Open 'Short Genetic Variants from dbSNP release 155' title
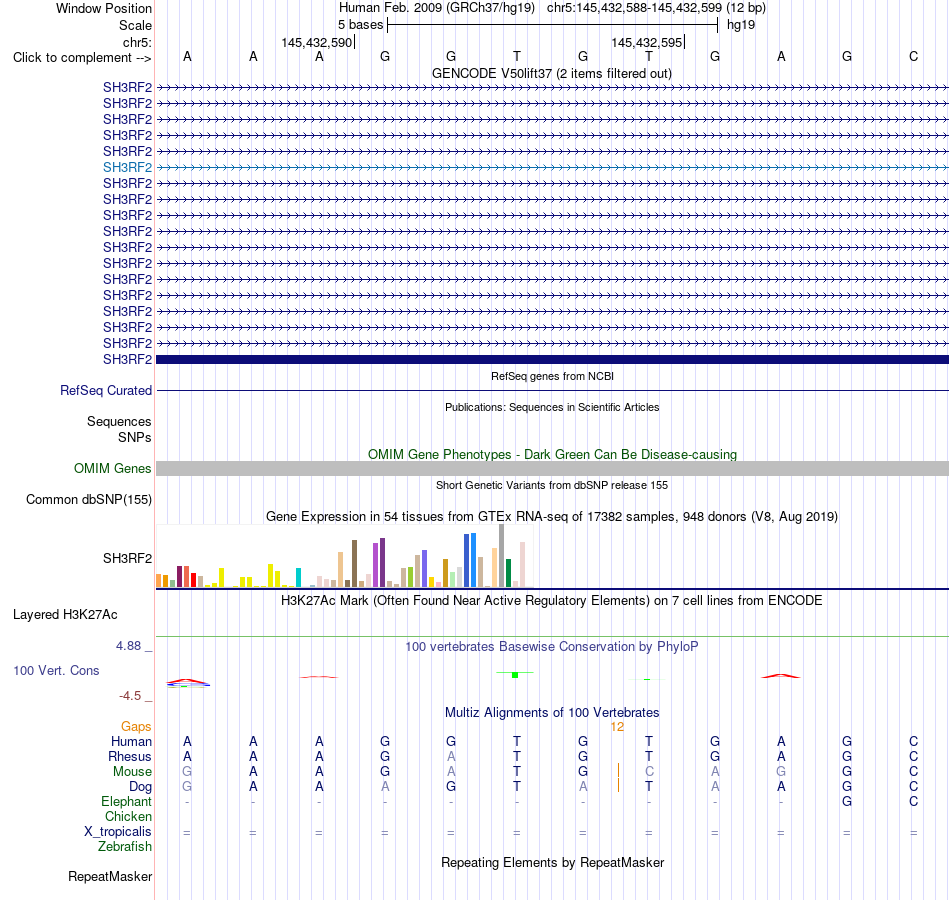The image size is (950, 900). (x=552, y=485)
